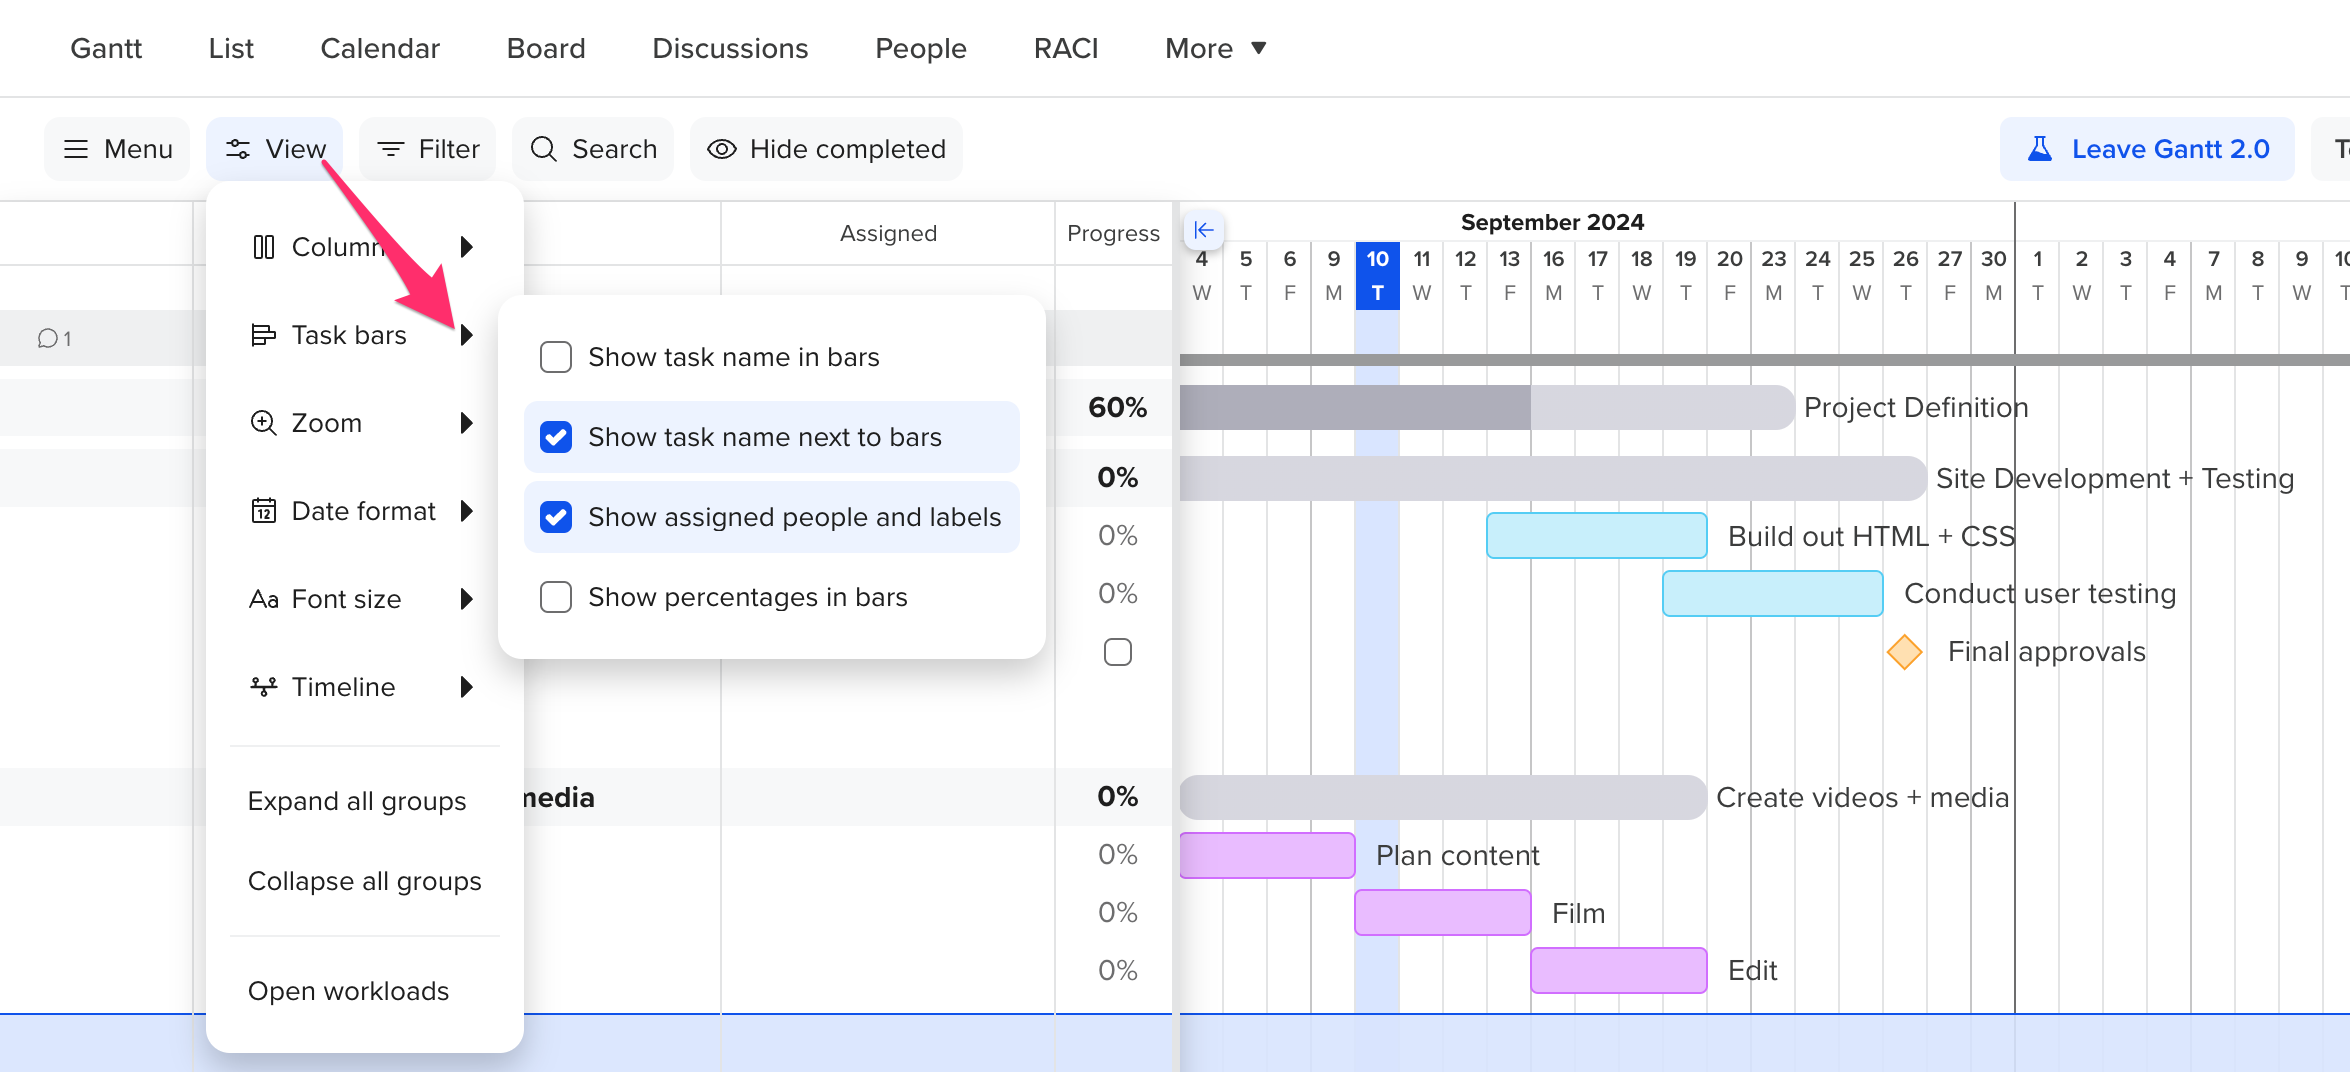This screenshot has width=2350, height=1072.
Task: Click the Leave Gantt 2.0 button
Action: pos(2147,148)
